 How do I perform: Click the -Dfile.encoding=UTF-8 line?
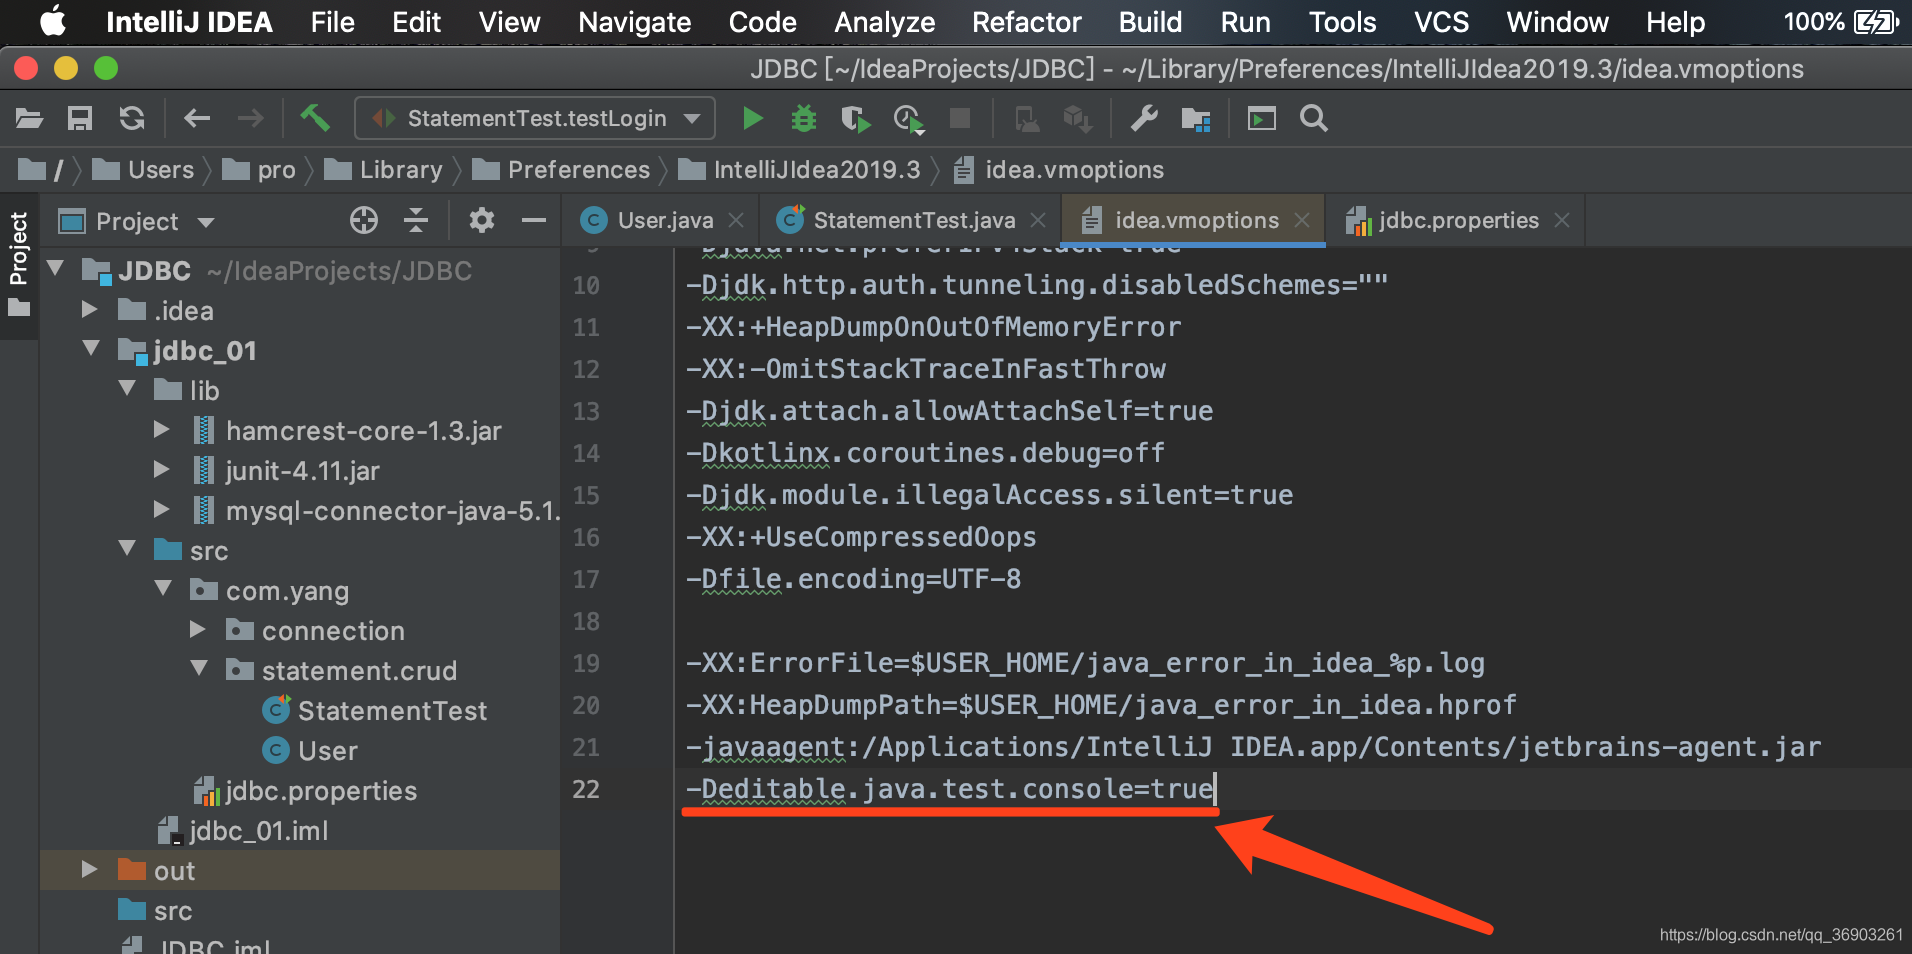(x=853, y=579)
